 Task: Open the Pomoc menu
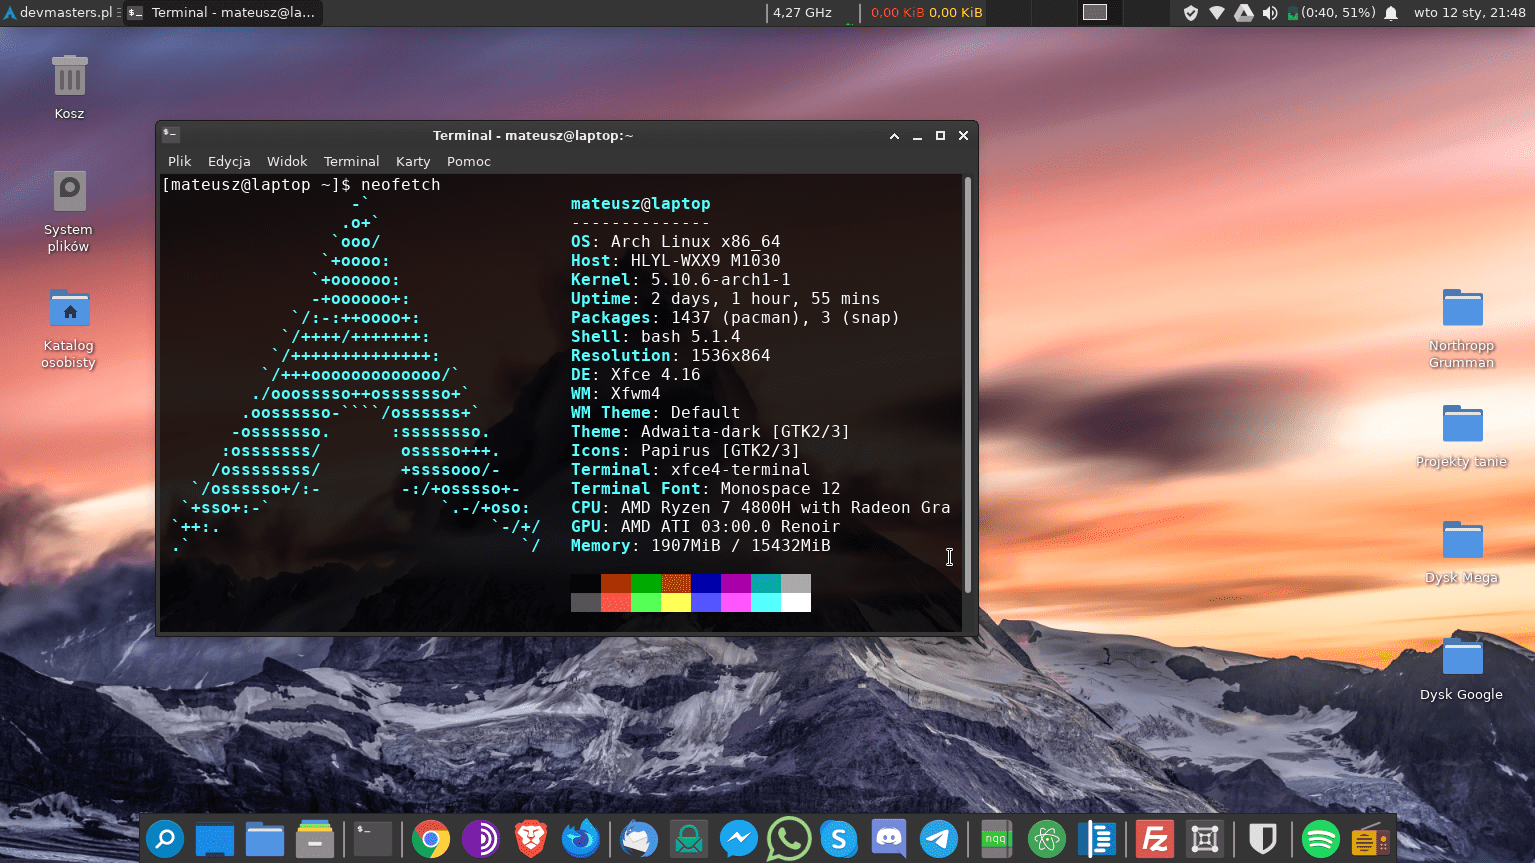pyautogui.click(x=469, y=161)
